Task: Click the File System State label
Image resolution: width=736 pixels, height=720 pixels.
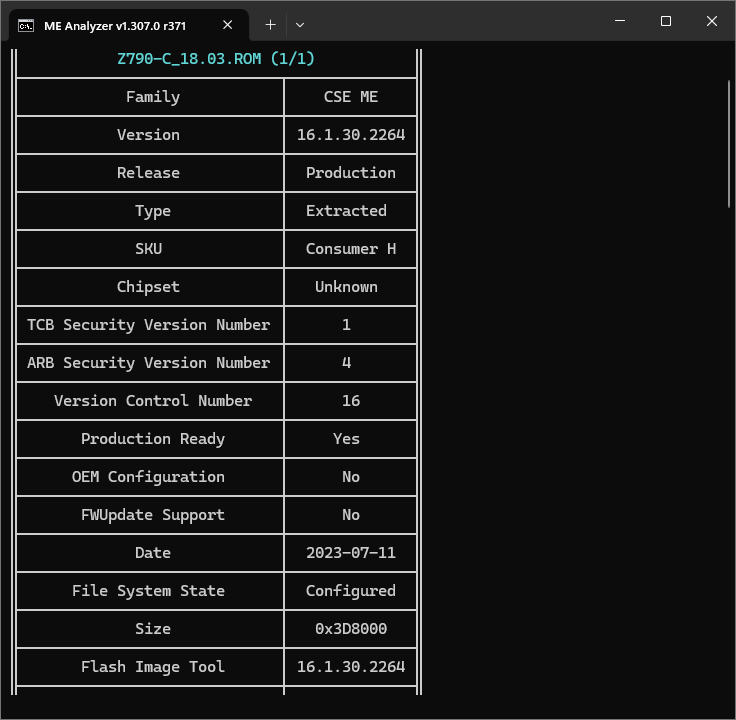Action: pos(148,591)
